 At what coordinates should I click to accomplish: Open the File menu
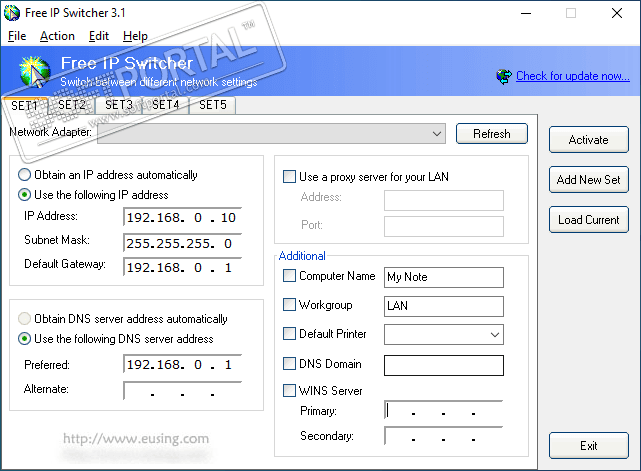coord(17,36)
